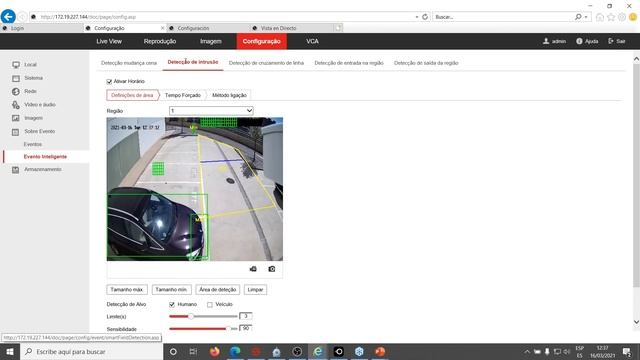
Task: Open Sistema in the sidebar
Action: [33, 78]
